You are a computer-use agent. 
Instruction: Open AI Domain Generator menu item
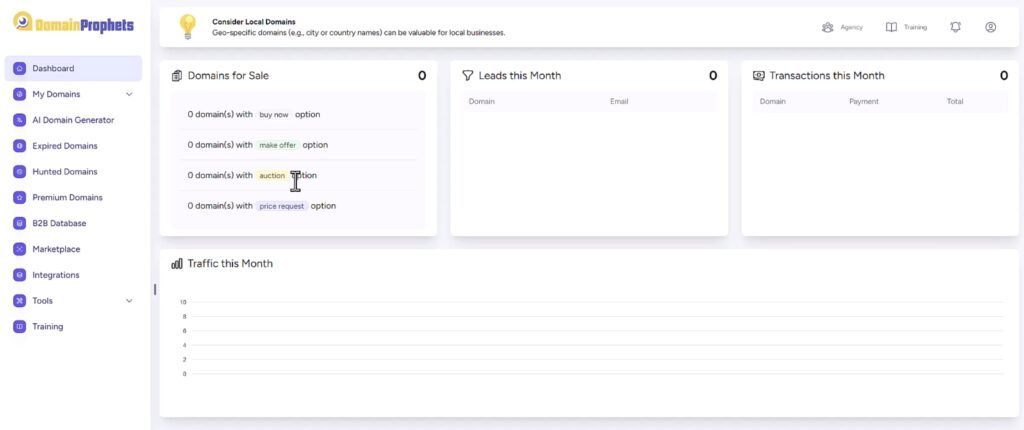click(73, 120)
